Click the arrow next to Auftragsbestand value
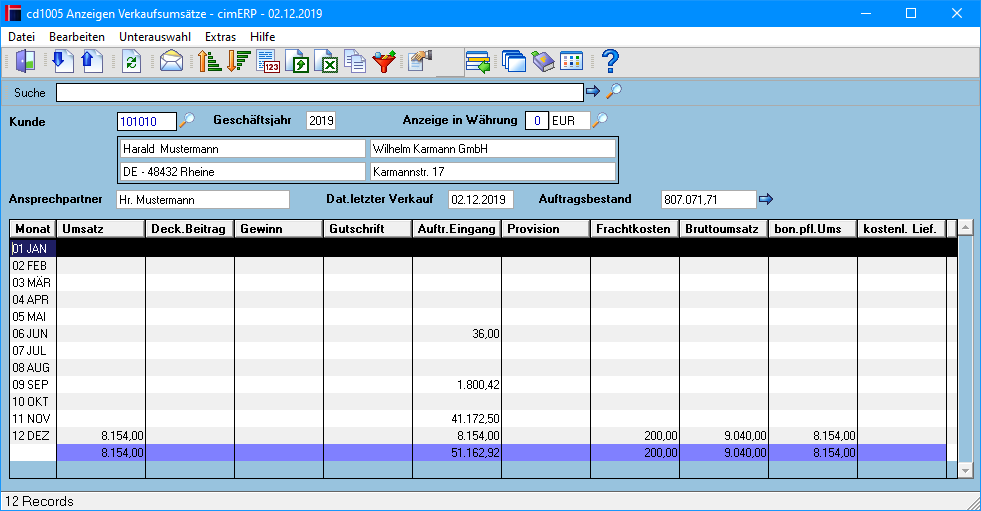Viewport: 981px width, 511px height. click(x=766, y=200)
